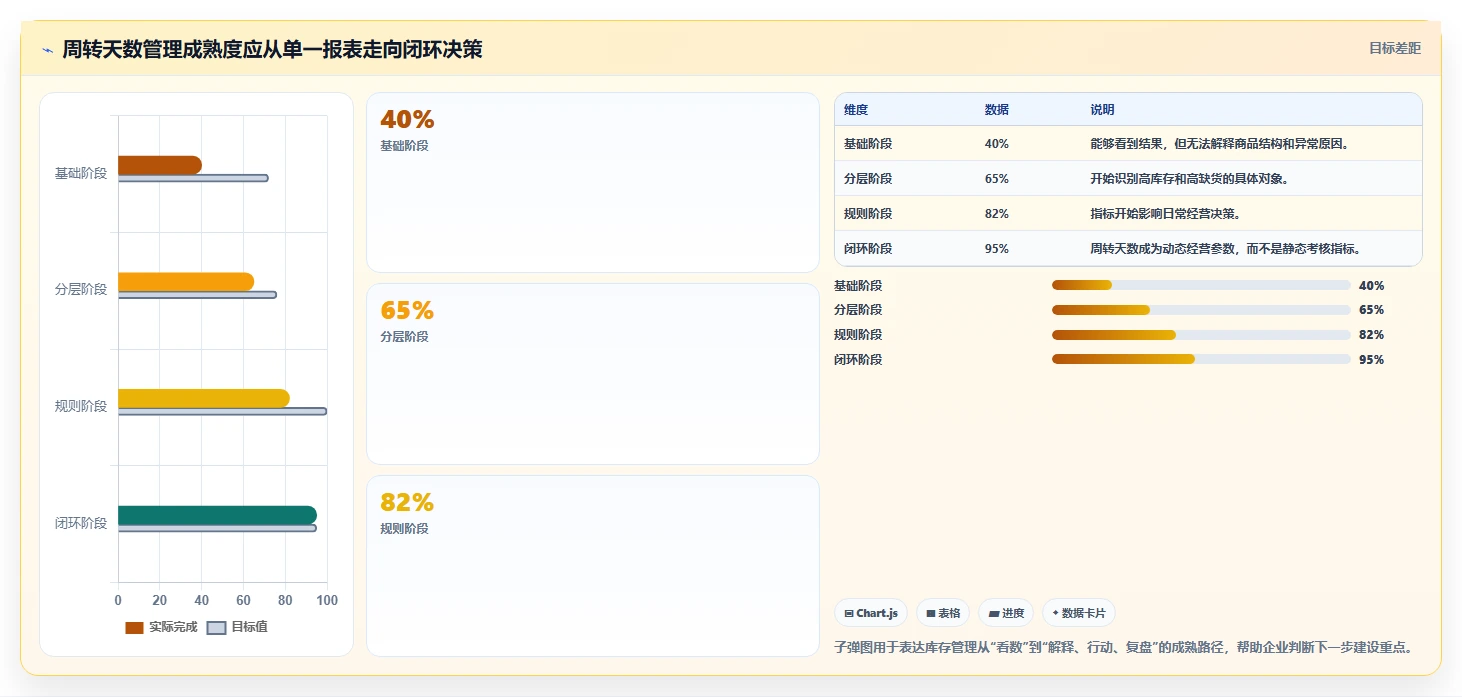Click the 规则阶段 table row cell
1462x697 pixels.
point(867,213)
